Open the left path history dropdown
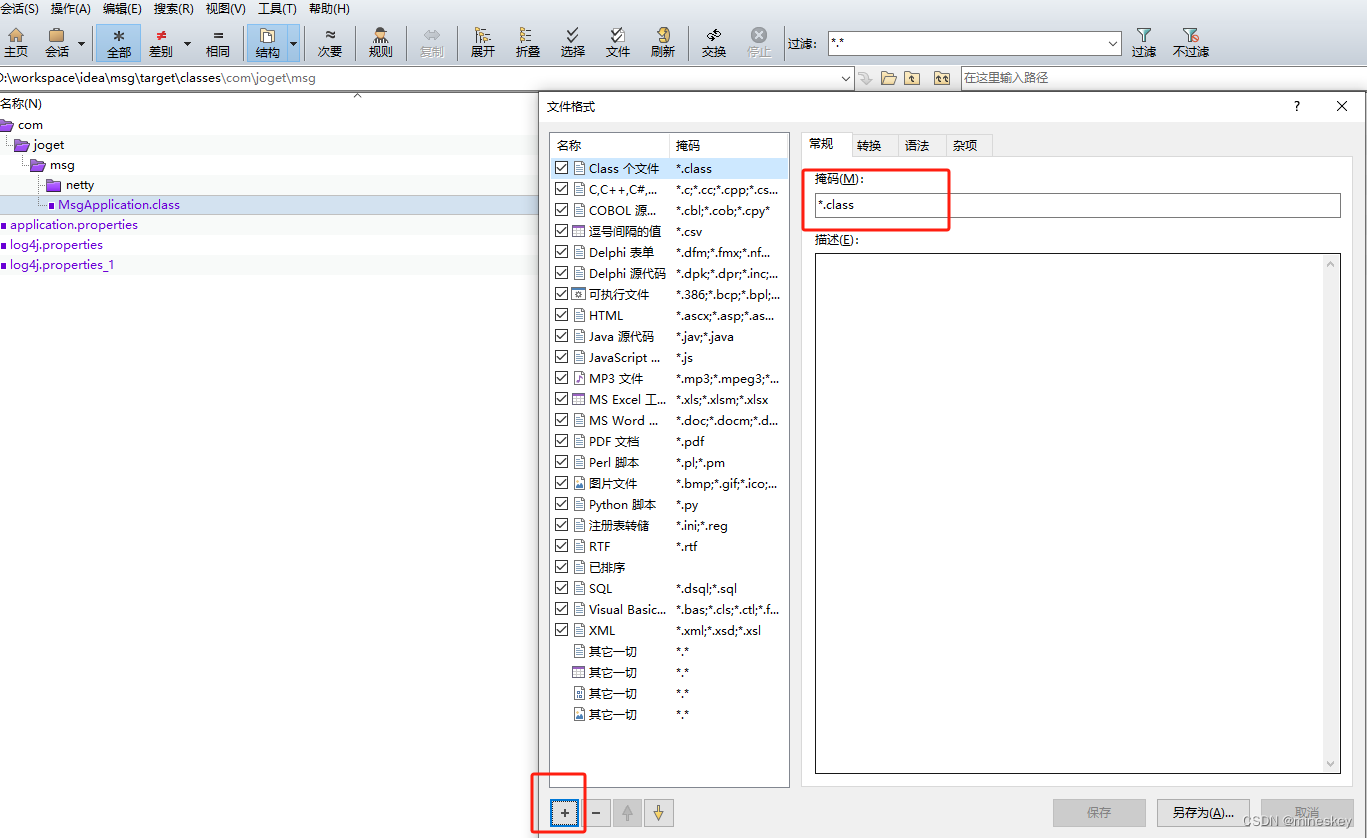1367x838 pixels. click(846, 77)
